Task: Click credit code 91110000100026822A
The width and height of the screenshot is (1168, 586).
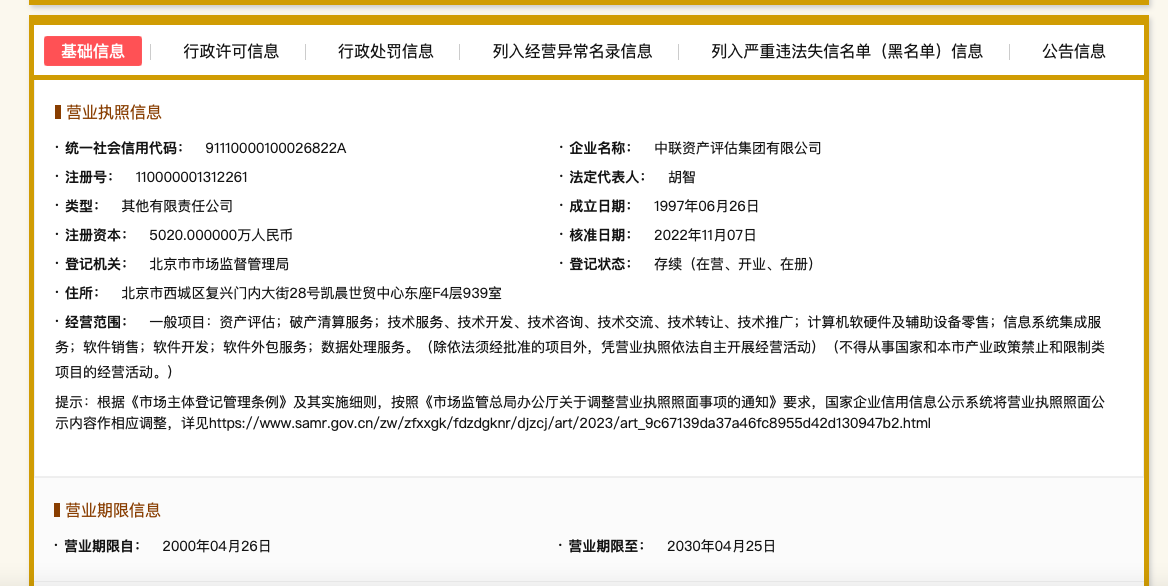Action: click(x=276, y=148)
